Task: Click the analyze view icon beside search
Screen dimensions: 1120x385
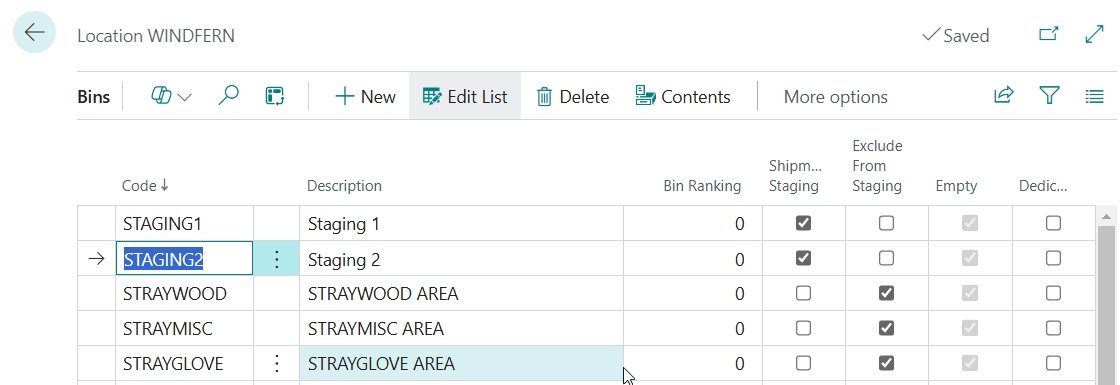Action: click(x=275, y=96)
